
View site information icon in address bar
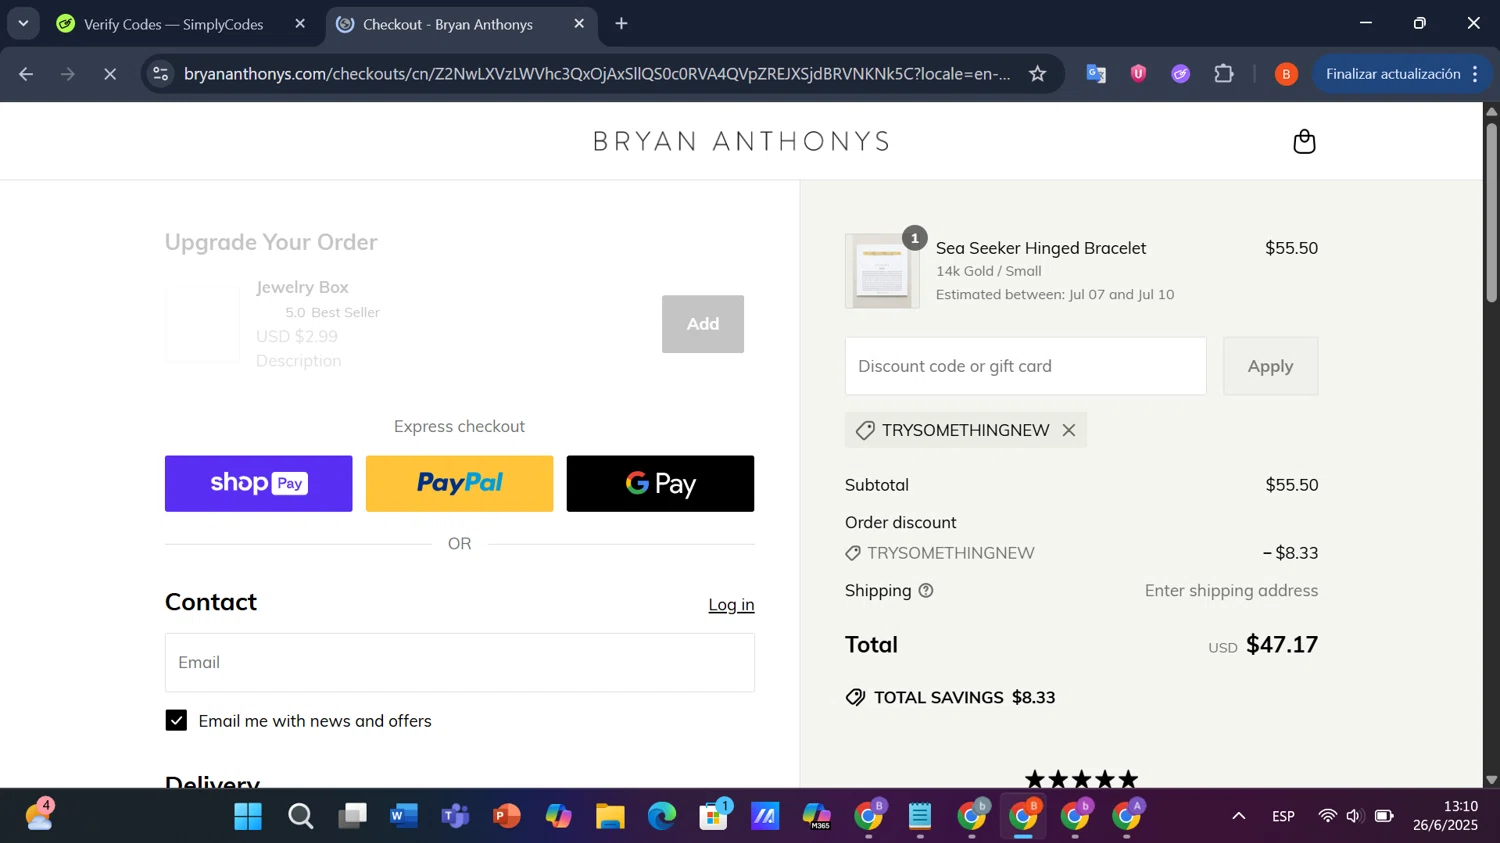coord(161,74)
